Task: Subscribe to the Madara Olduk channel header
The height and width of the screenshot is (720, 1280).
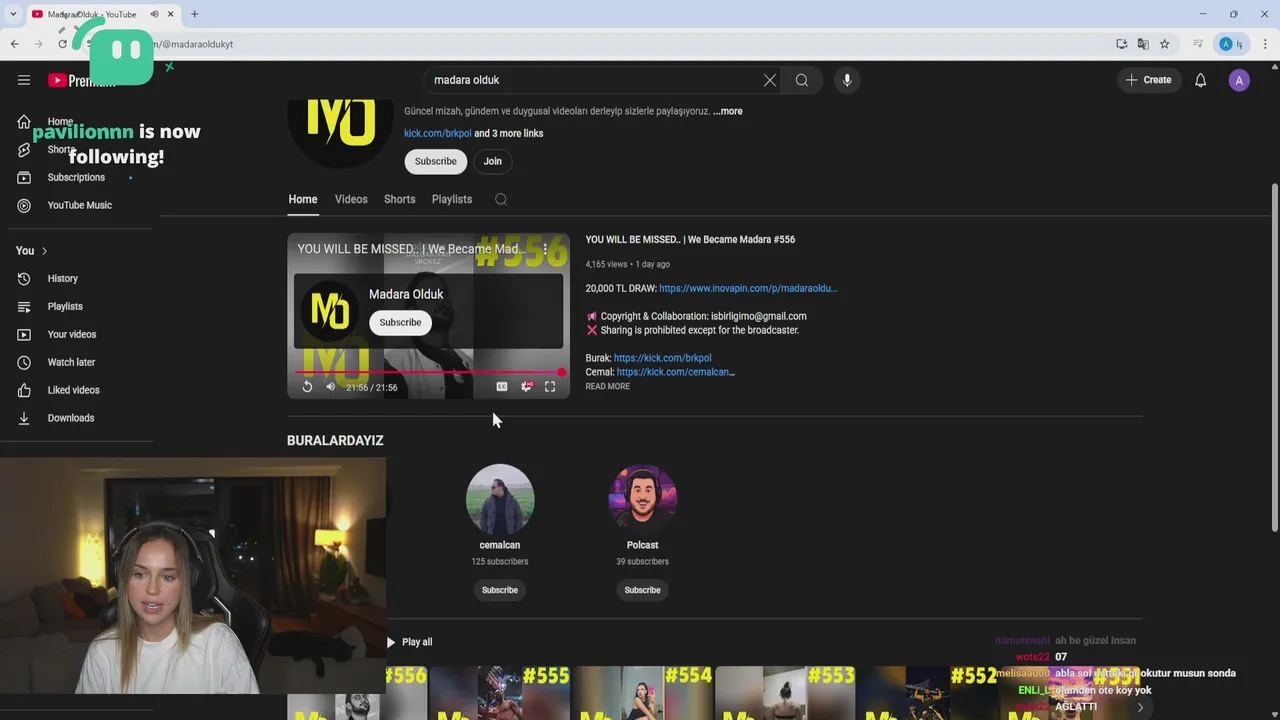Action: 436,161
